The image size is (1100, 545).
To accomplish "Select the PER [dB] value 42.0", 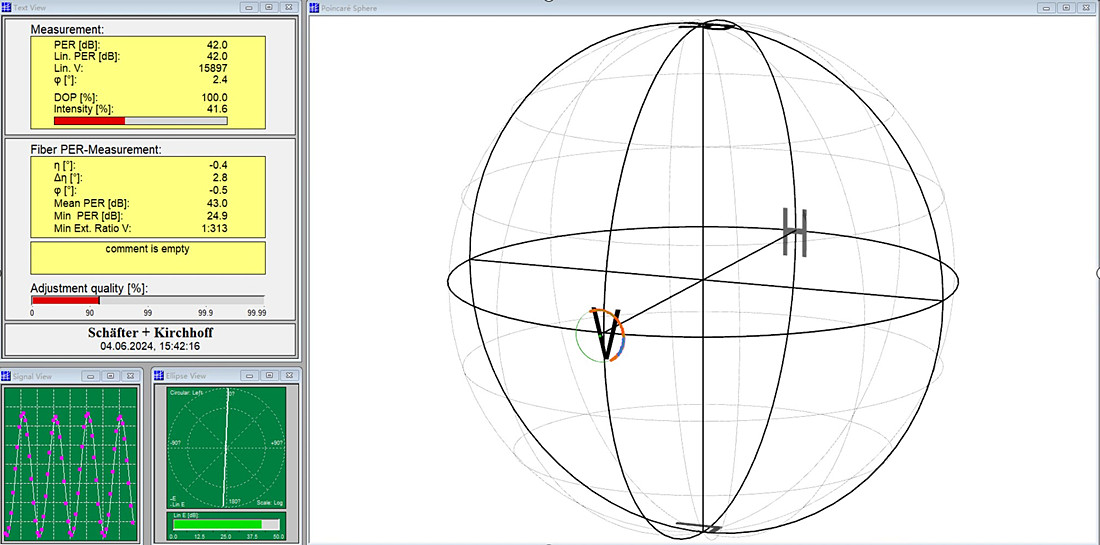I will [x=216, y=44].
